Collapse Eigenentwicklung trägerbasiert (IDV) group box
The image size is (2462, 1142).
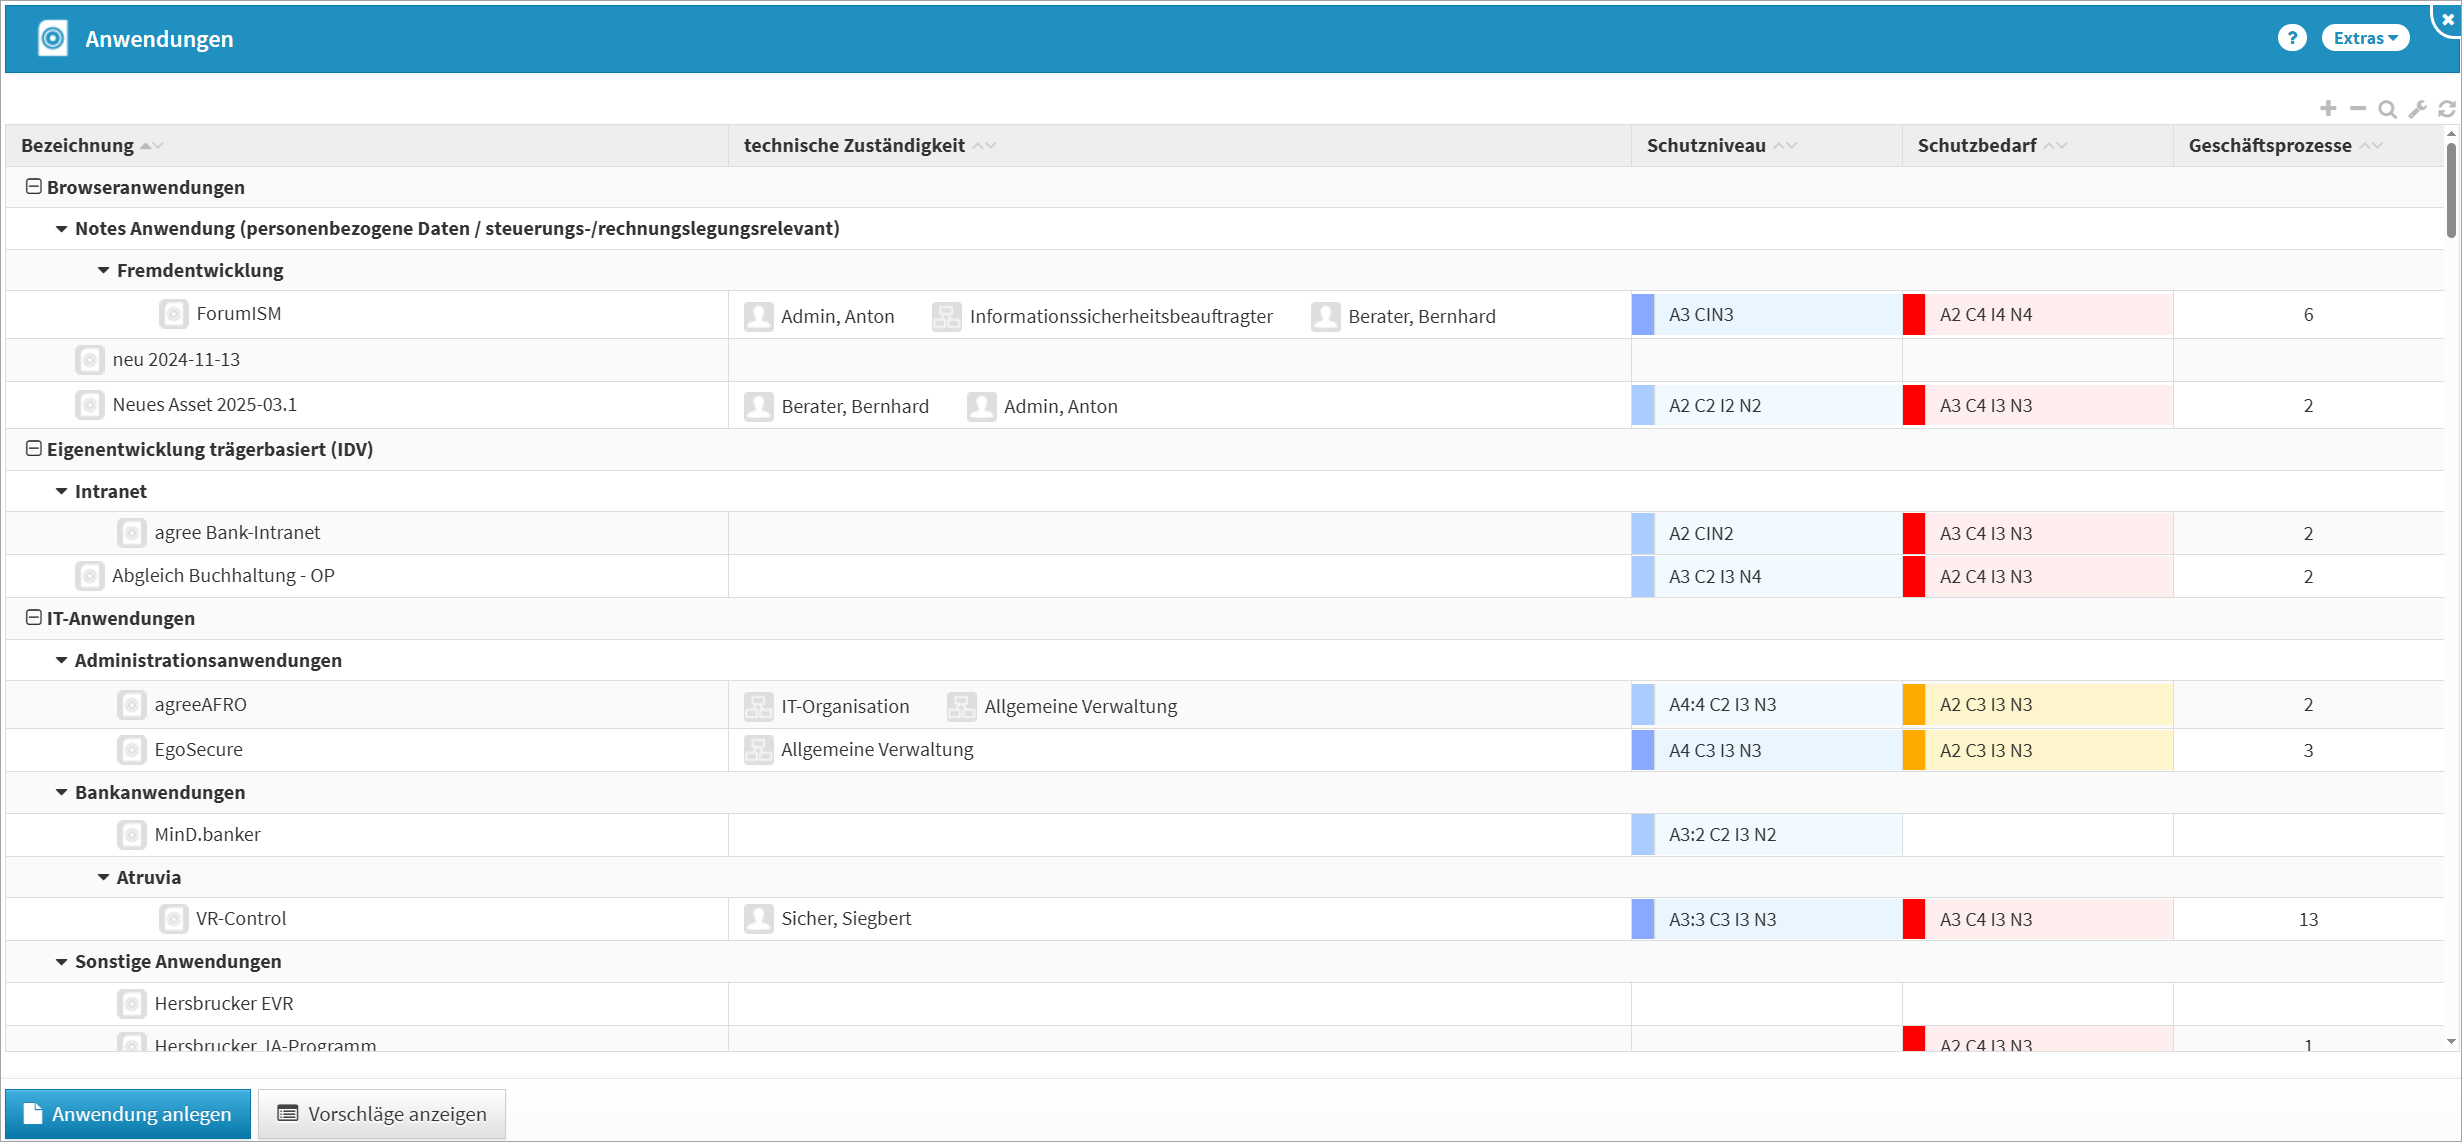pos(33,449)
